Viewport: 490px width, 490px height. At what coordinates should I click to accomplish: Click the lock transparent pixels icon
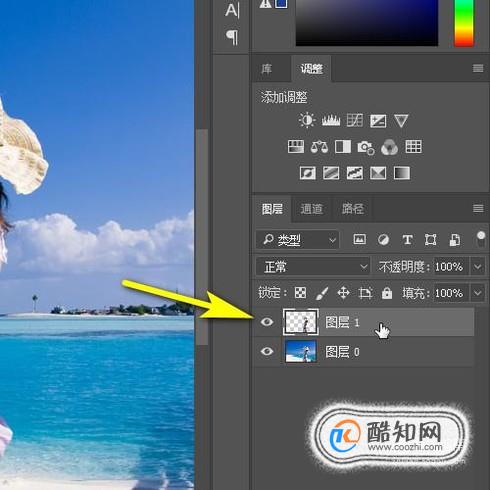[300, 293]
